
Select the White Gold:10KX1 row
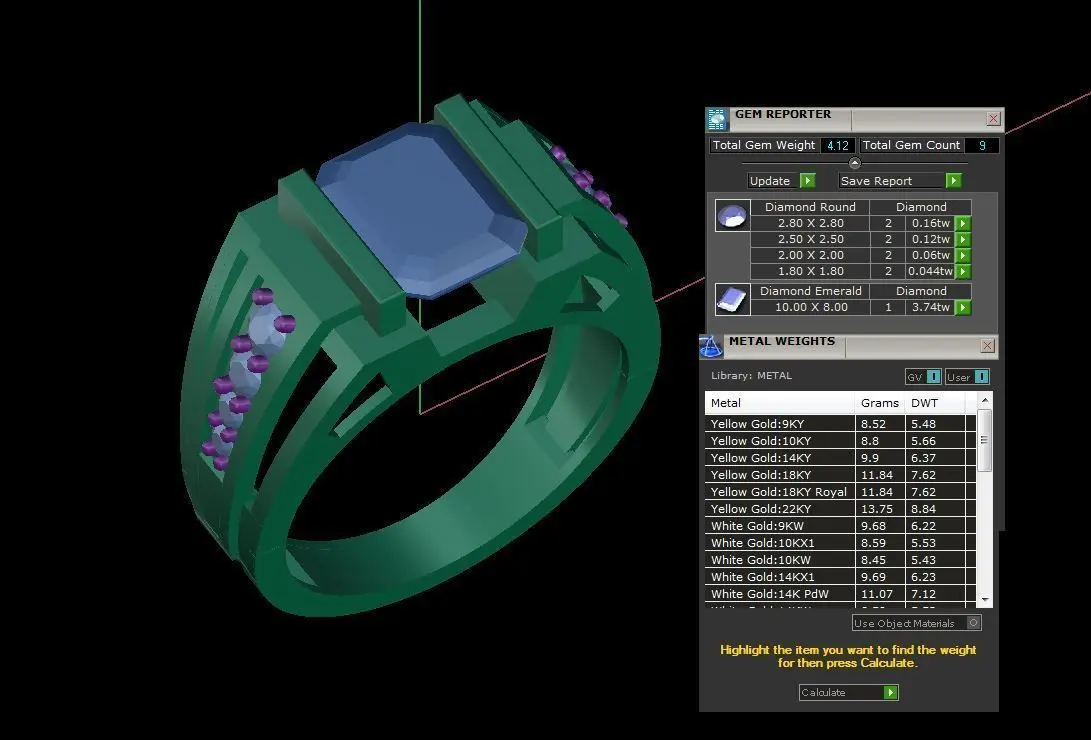coord(841,543)
